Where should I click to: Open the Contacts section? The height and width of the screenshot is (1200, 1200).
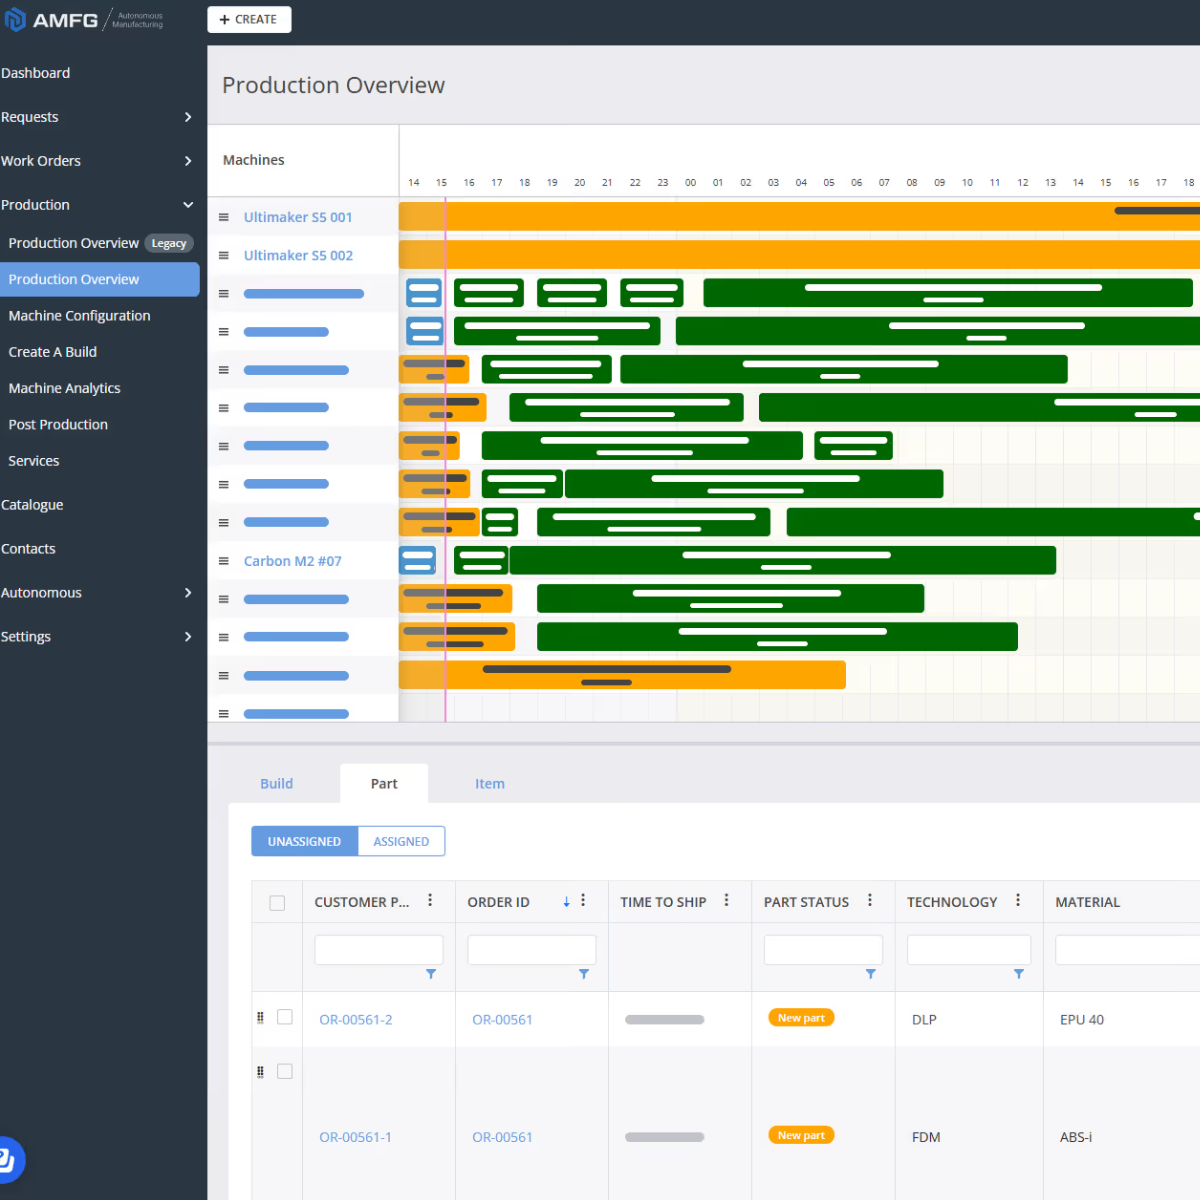[x=28, y=549]
